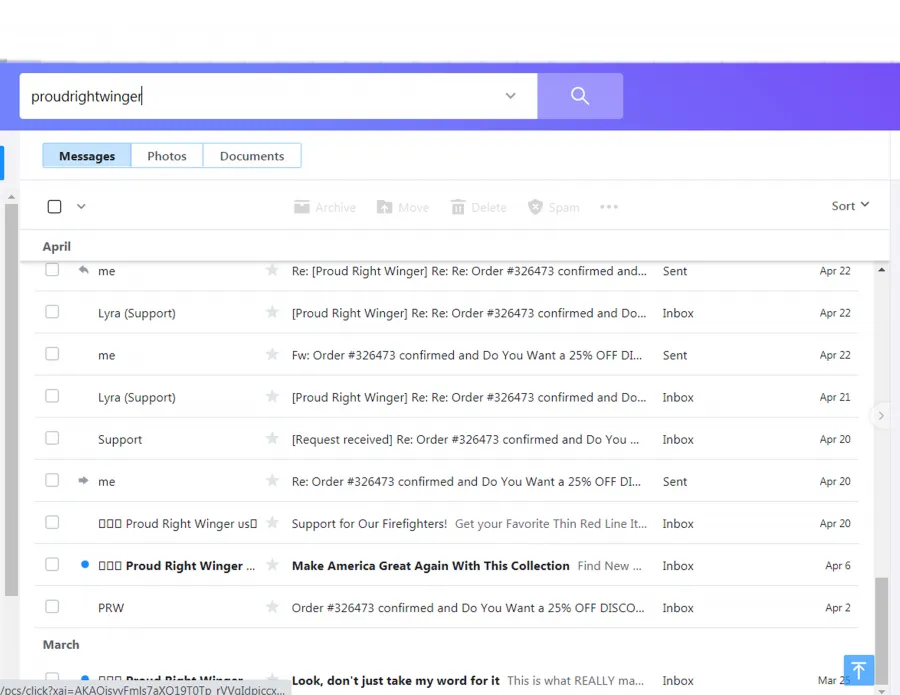Switch to the Messages tab
Screen dimensions: 900x695
coord(87,156)
